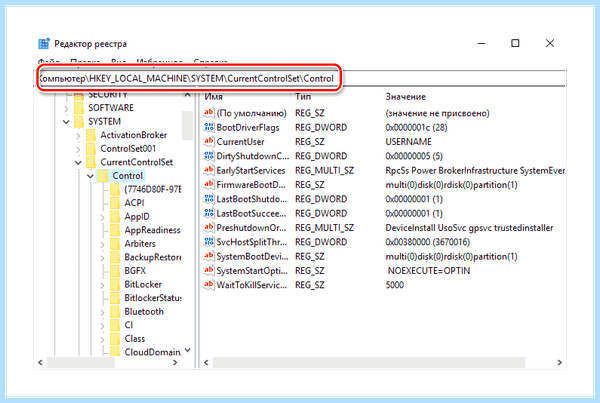Collapse the CurrentControlSet node
The height and width of the screenshot is (403, 600).
pos(78,163)
